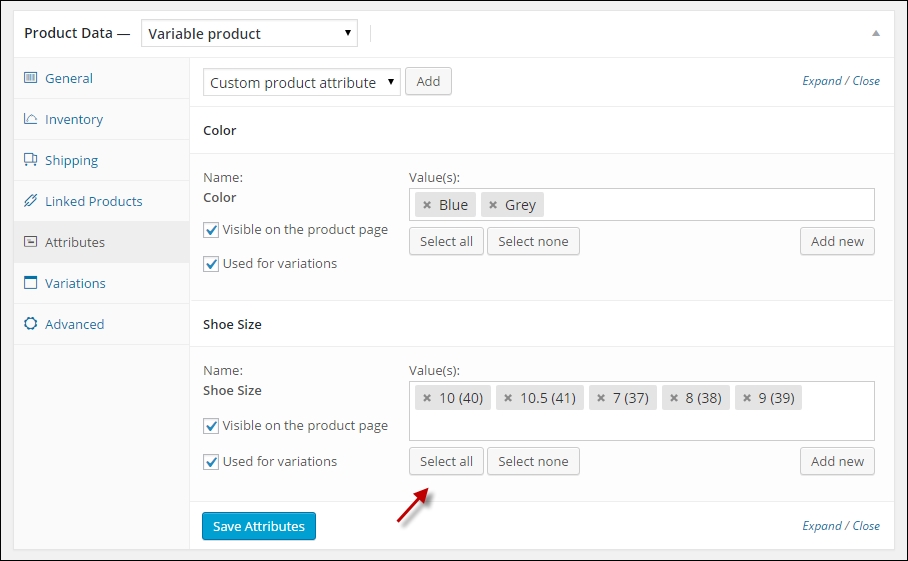Uncheck Shoe Size Used for variations
This screenshot has width=908, height=561.
(211, 462)
